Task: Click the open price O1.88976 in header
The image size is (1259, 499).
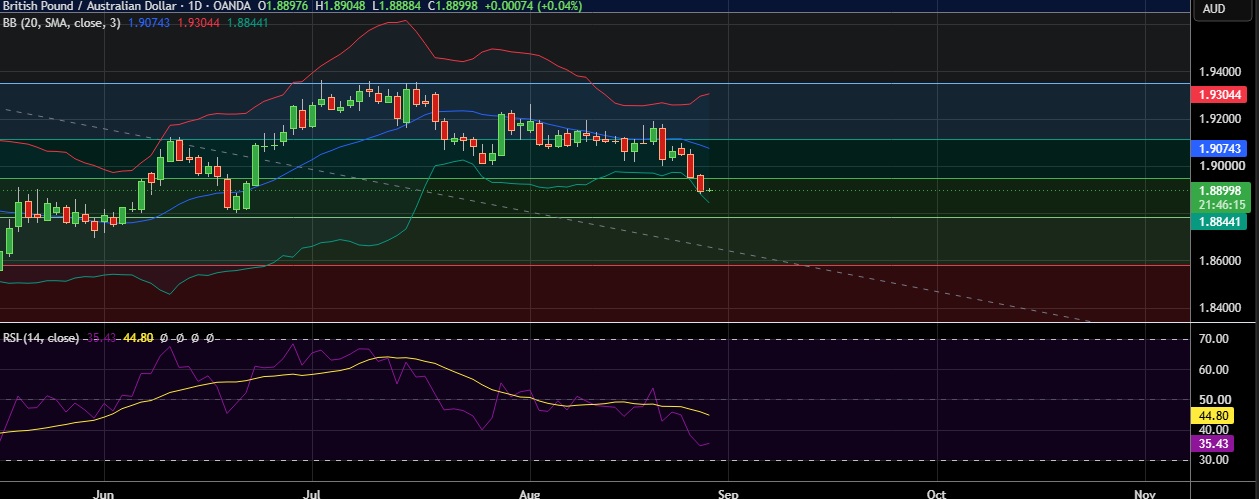Action: pyautogui.click(x=285, y=6)
